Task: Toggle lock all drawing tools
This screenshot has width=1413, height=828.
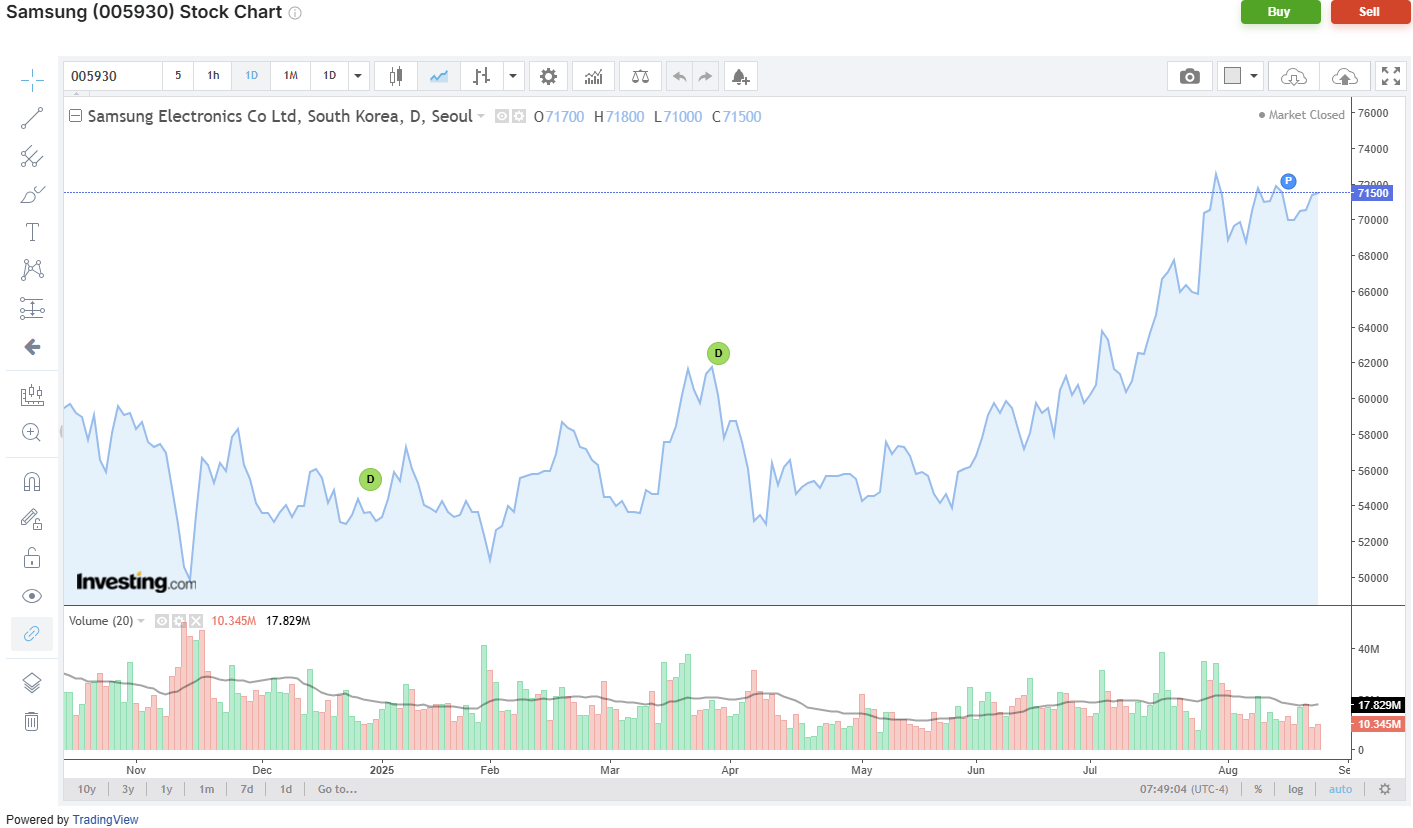Action: coord(32,557)
